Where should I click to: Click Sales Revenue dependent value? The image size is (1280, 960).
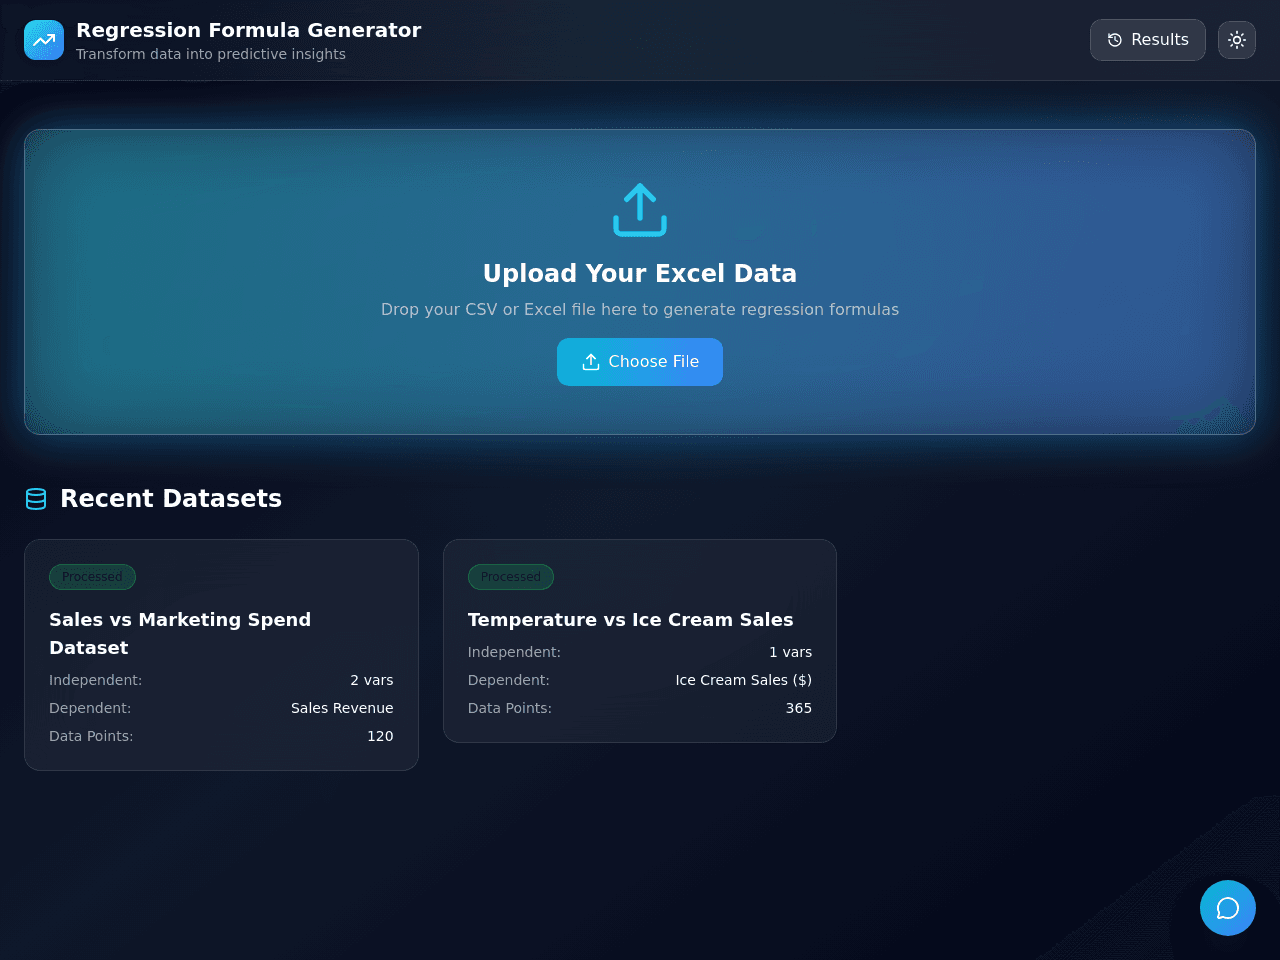tap(342, 708)
